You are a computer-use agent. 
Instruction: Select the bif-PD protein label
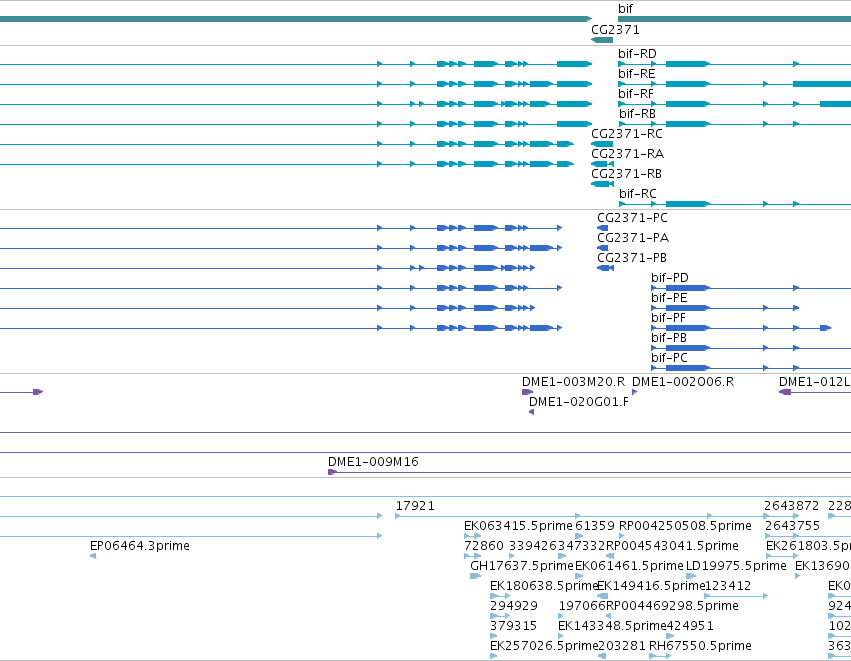tap(670, 278)
